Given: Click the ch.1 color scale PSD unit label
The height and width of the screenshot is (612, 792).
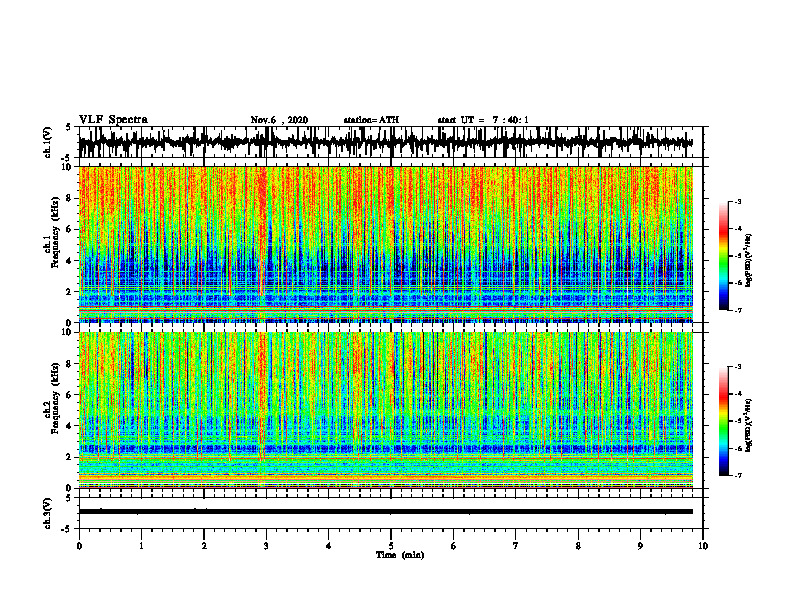Looking at the screenshot, I should 750,261.
